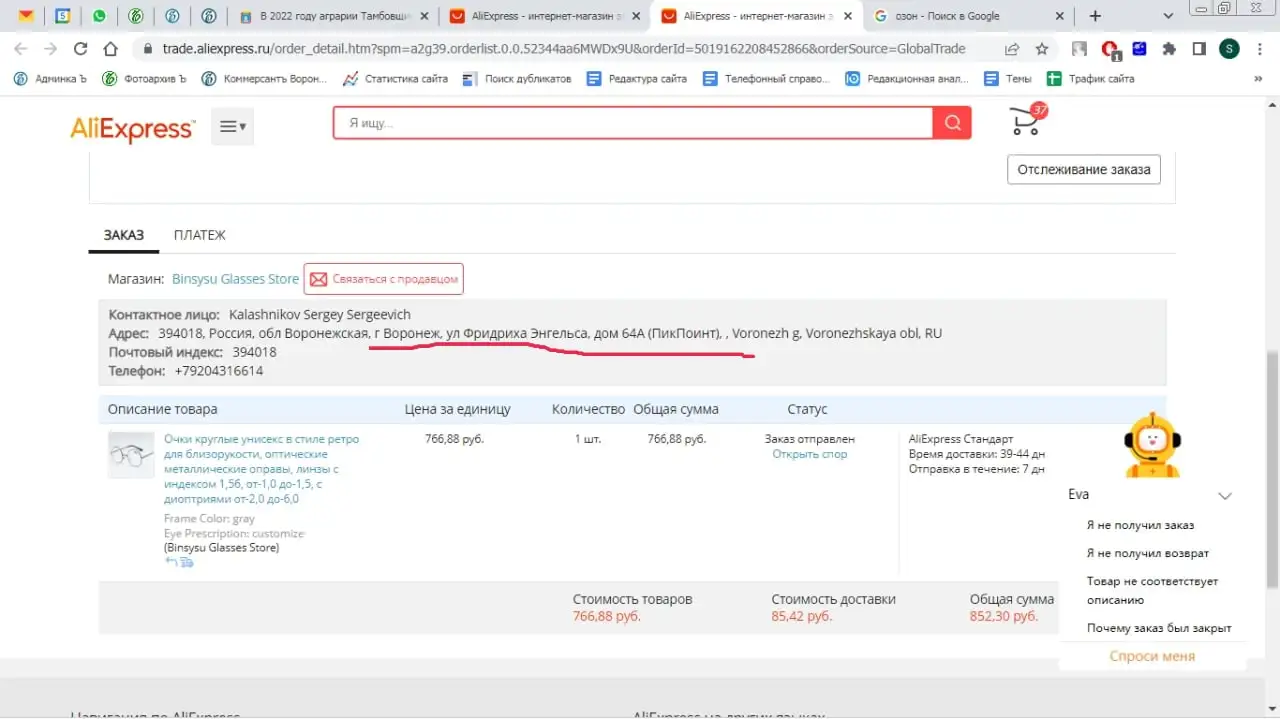Screen dimensions: 1280x719
Task: Click 'Связаться с продавцом' button
Action: pyautogui.click(x=384, y=279)
